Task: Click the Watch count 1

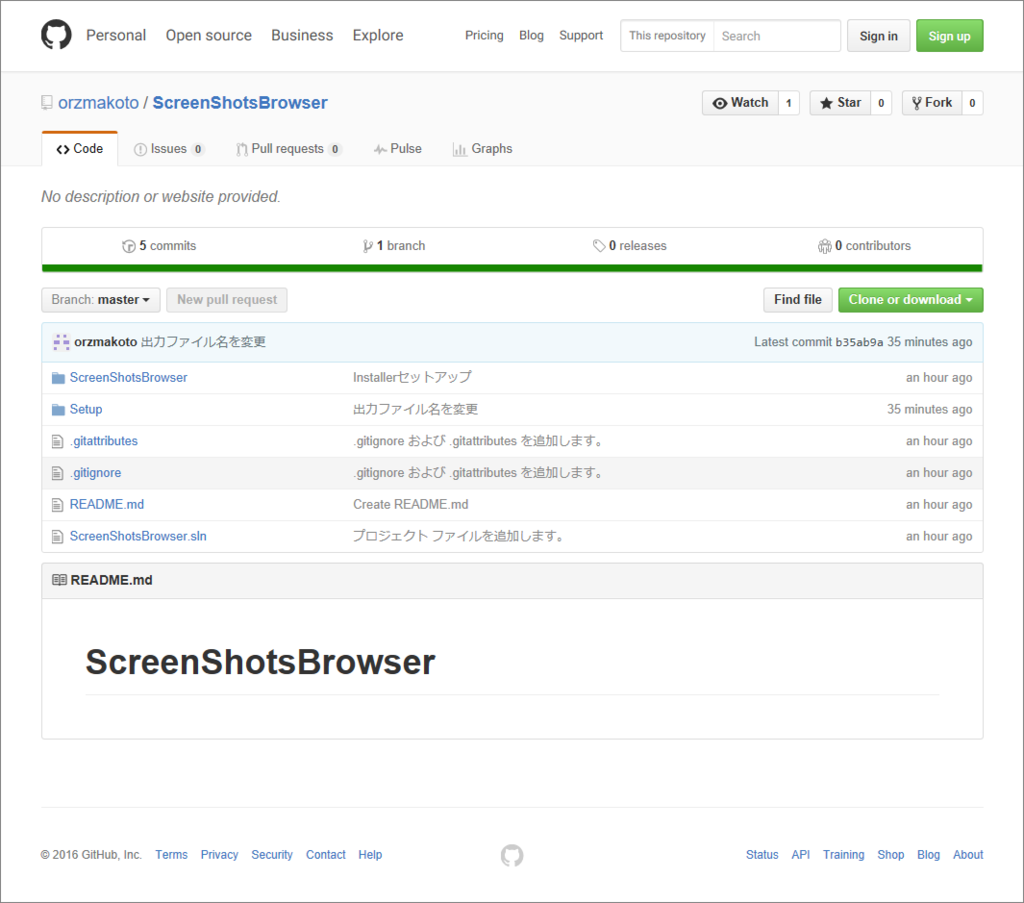Action: [788, 103]
